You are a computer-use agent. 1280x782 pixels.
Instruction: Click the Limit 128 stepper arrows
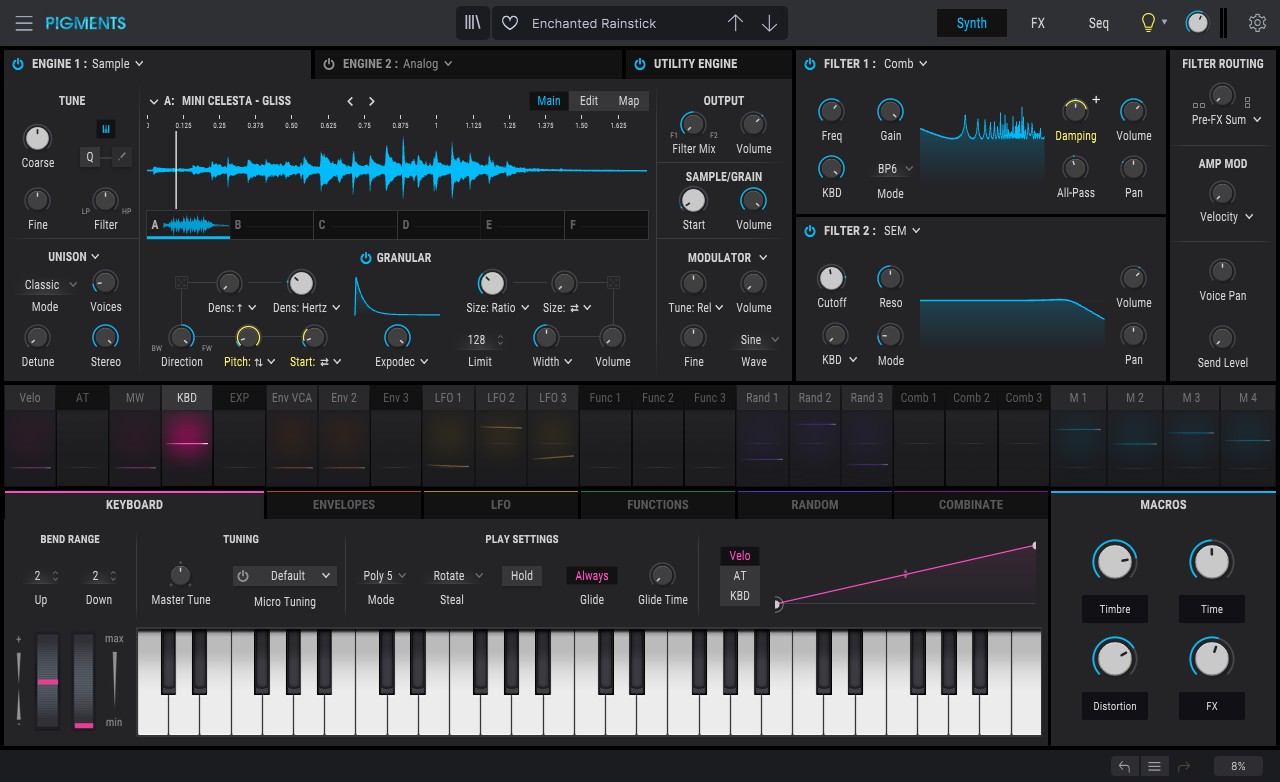coord(500,340)
